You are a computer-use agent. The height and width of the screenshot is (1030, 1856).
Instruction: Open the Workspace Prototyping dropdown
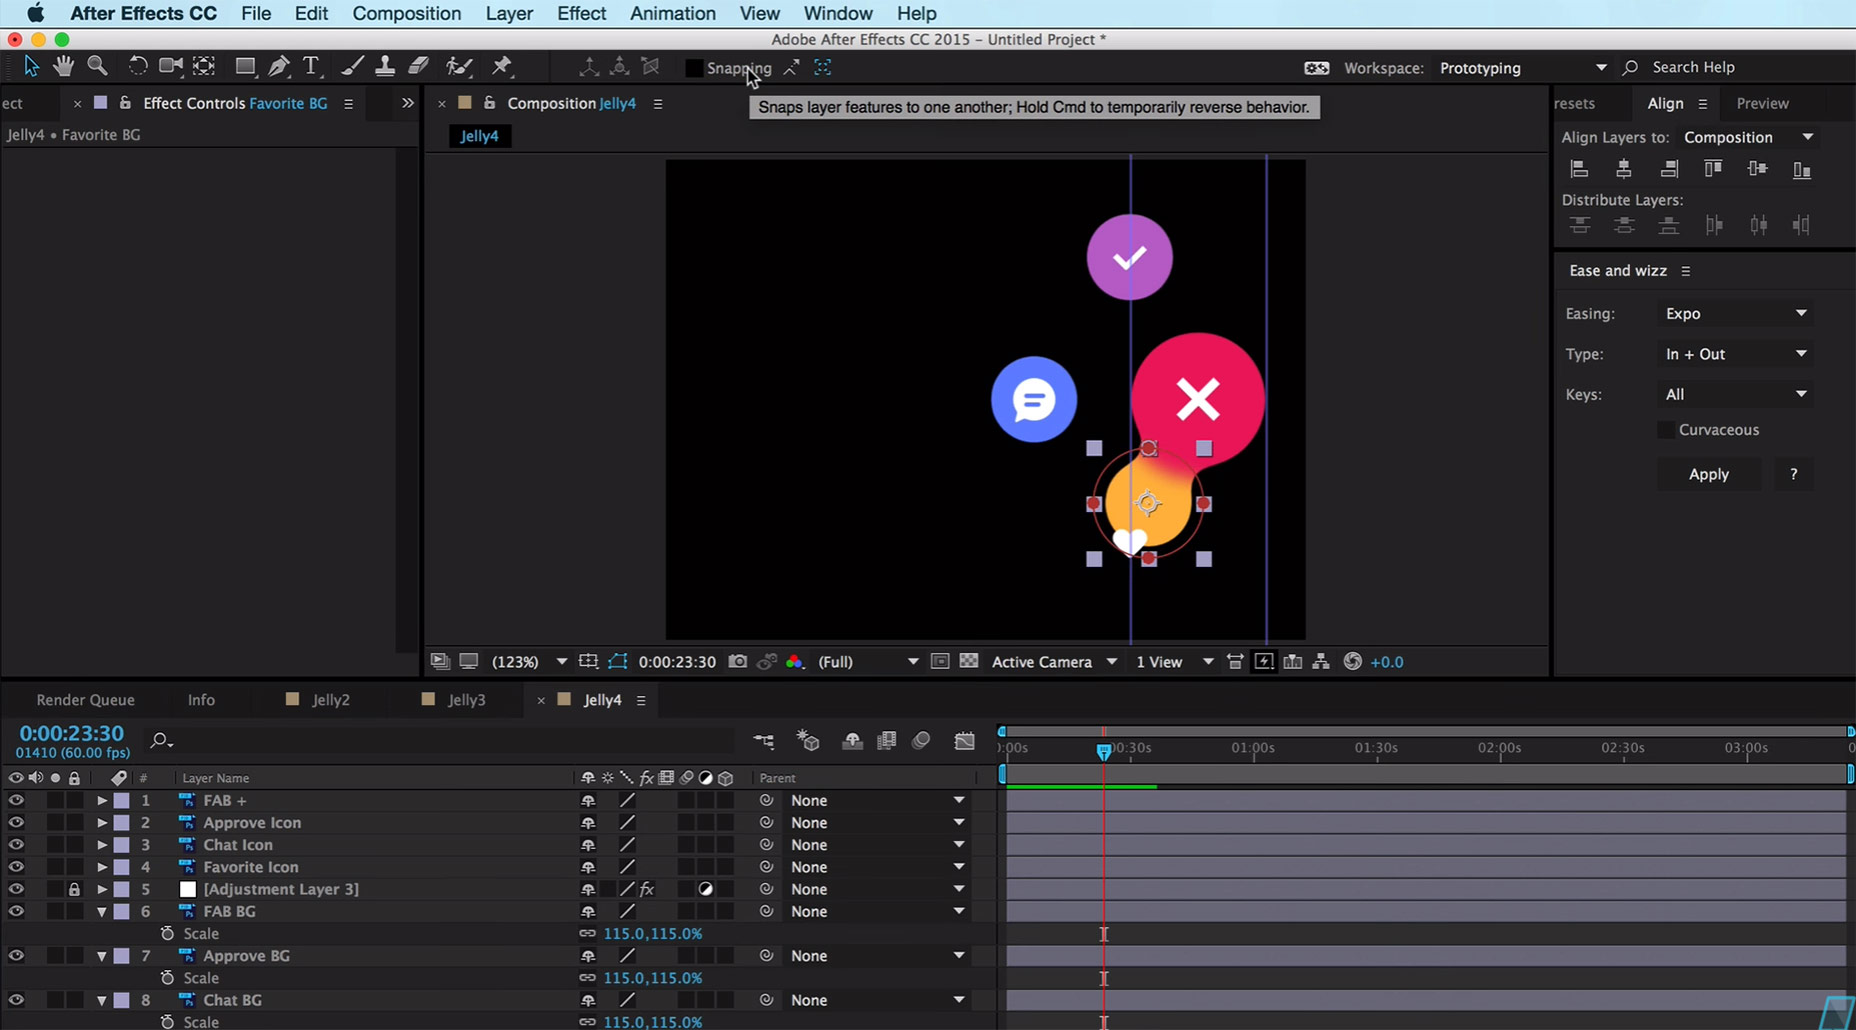tap(1523, 68)
